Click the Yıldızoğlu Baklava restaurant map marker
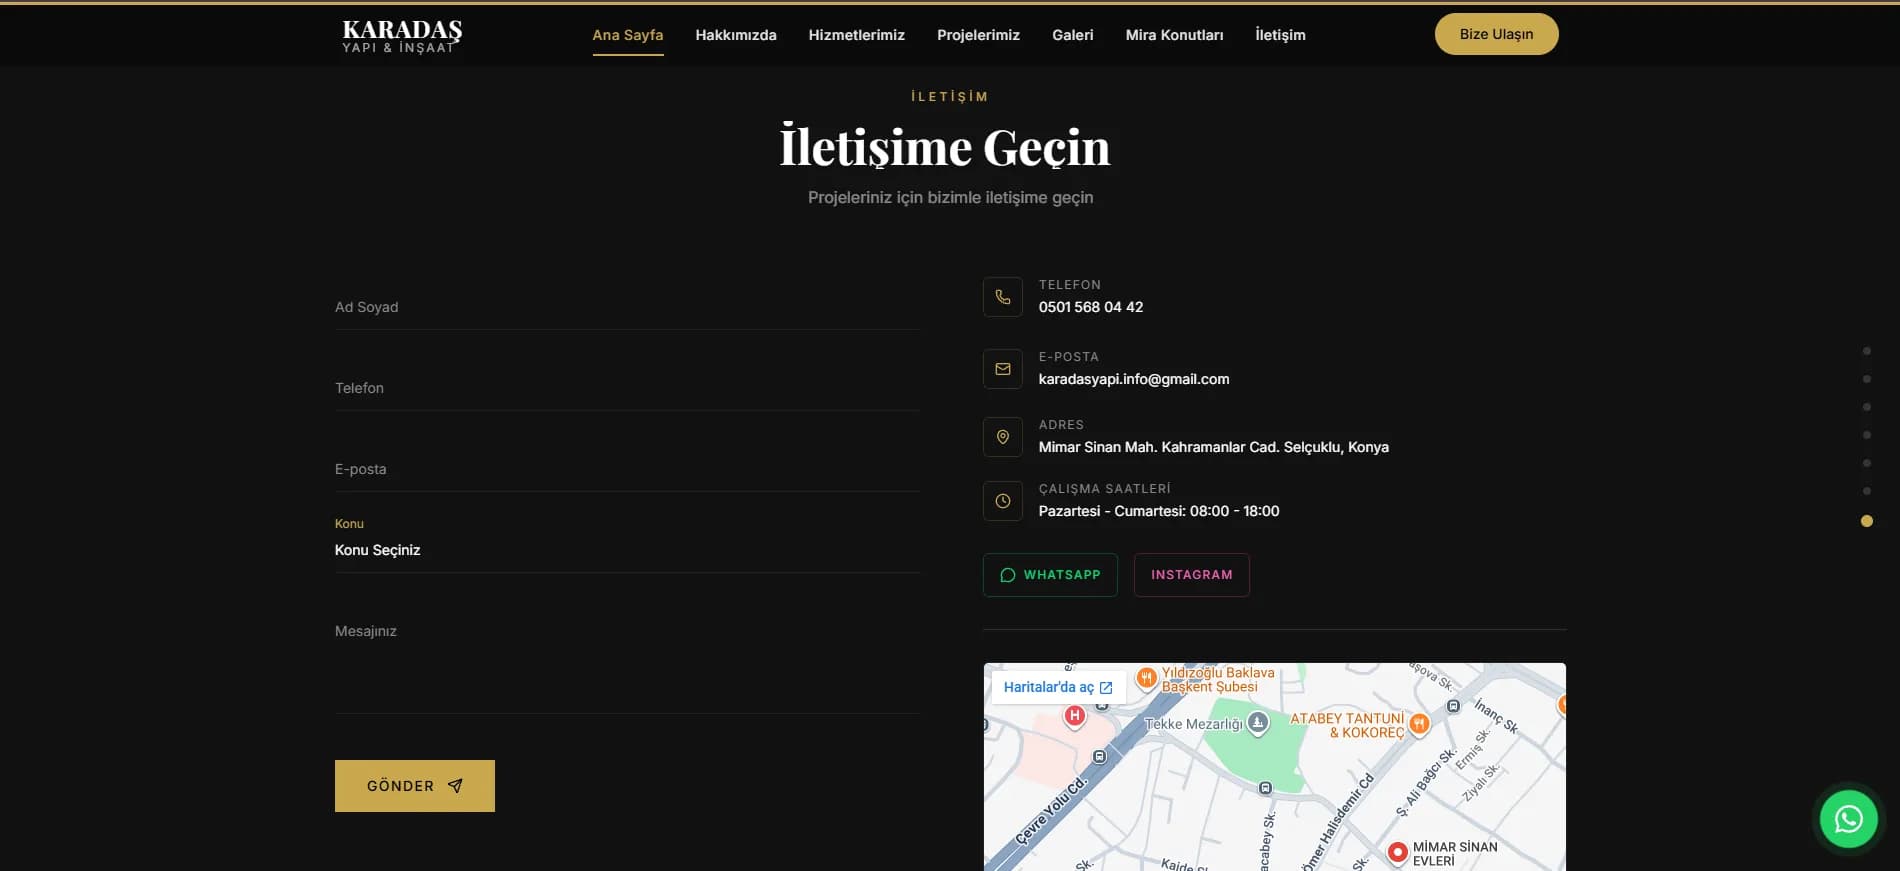The image size is (1900, 871). coord(1147,678)
